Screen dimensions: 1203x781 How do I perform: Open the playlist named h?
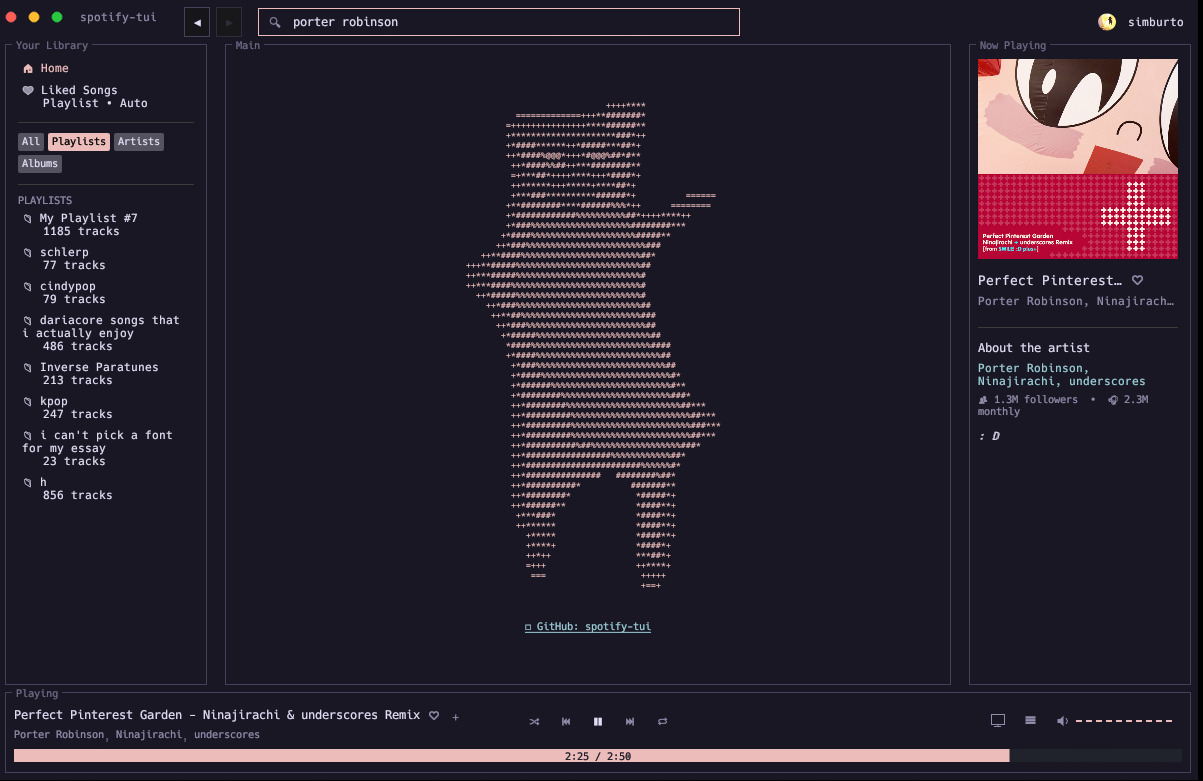click(43, 482)
